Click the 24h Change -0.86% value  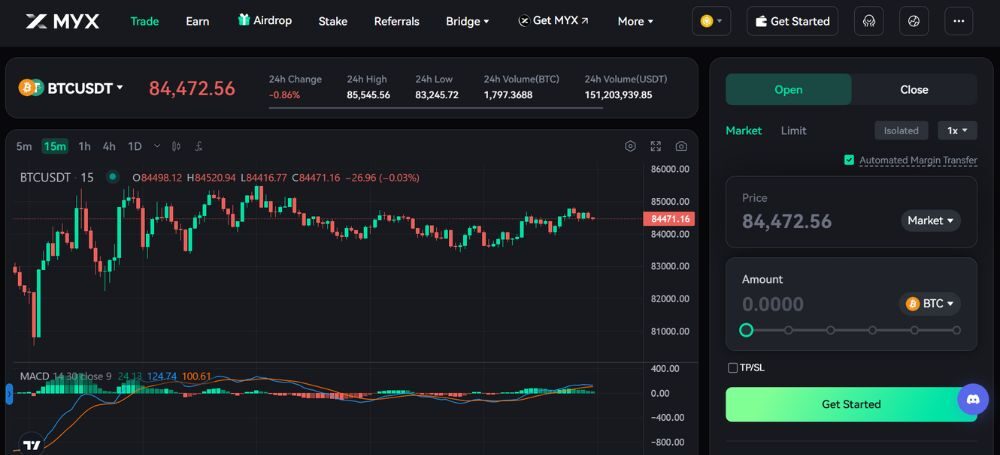[x=284, y=95]
